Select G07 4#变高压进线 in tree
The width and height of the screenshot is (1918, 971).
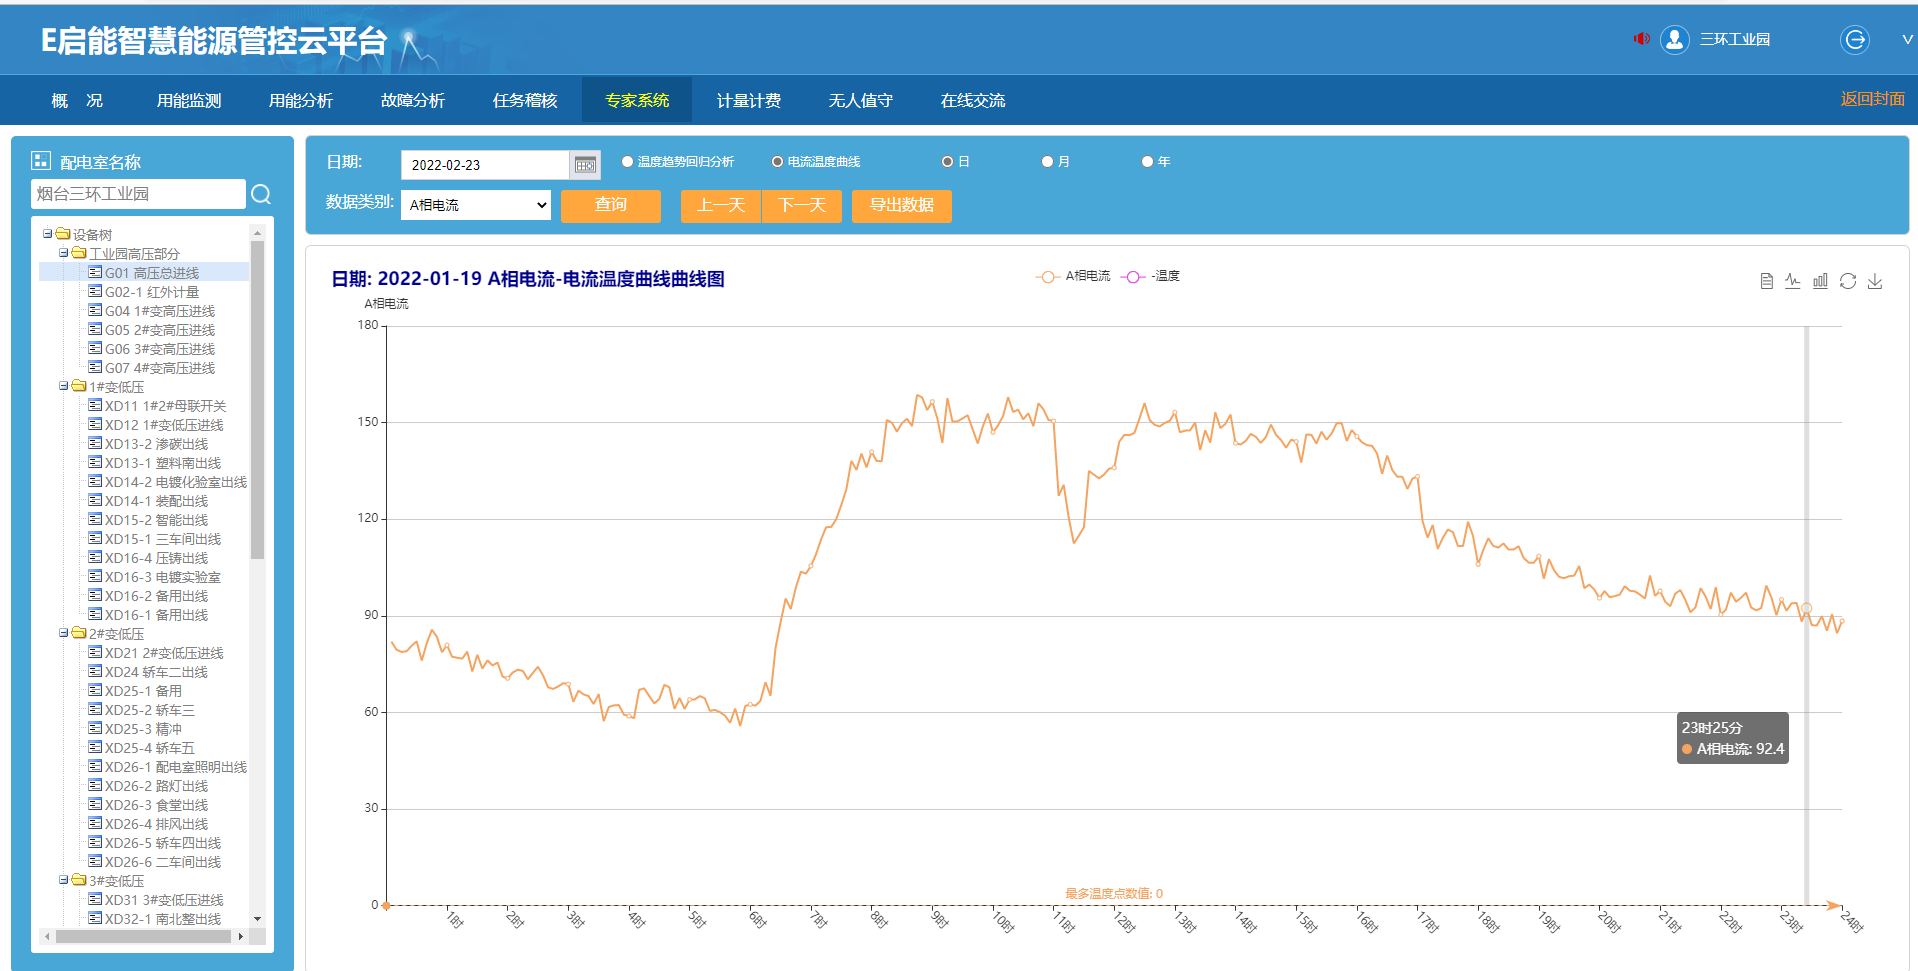[160, 367]
